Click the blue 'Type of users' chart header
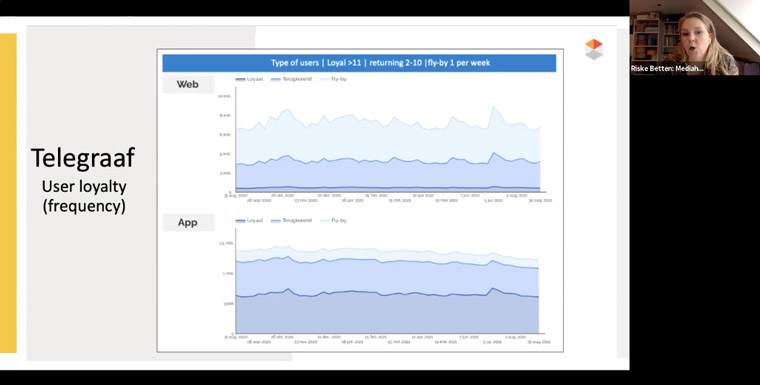760x385 pixels. [359, 63]
